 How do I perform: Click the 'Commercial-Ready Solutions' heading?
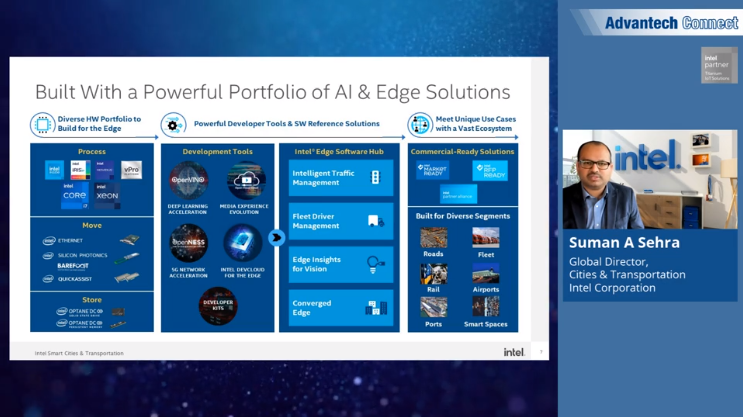[462, 152]
